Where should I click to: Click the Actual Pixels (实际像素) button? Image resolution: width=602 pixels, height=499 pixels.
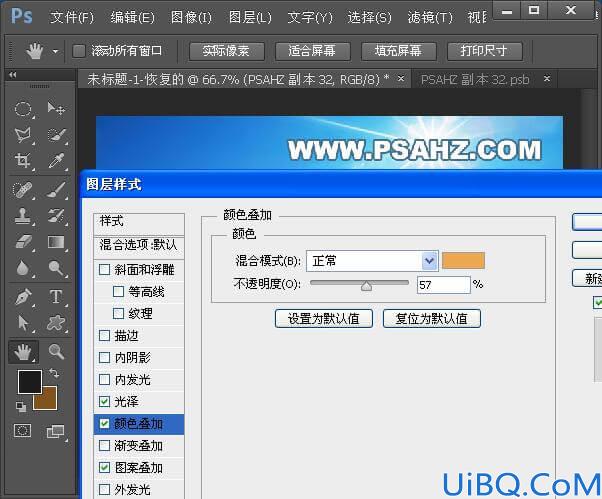[x=227, y=51]
